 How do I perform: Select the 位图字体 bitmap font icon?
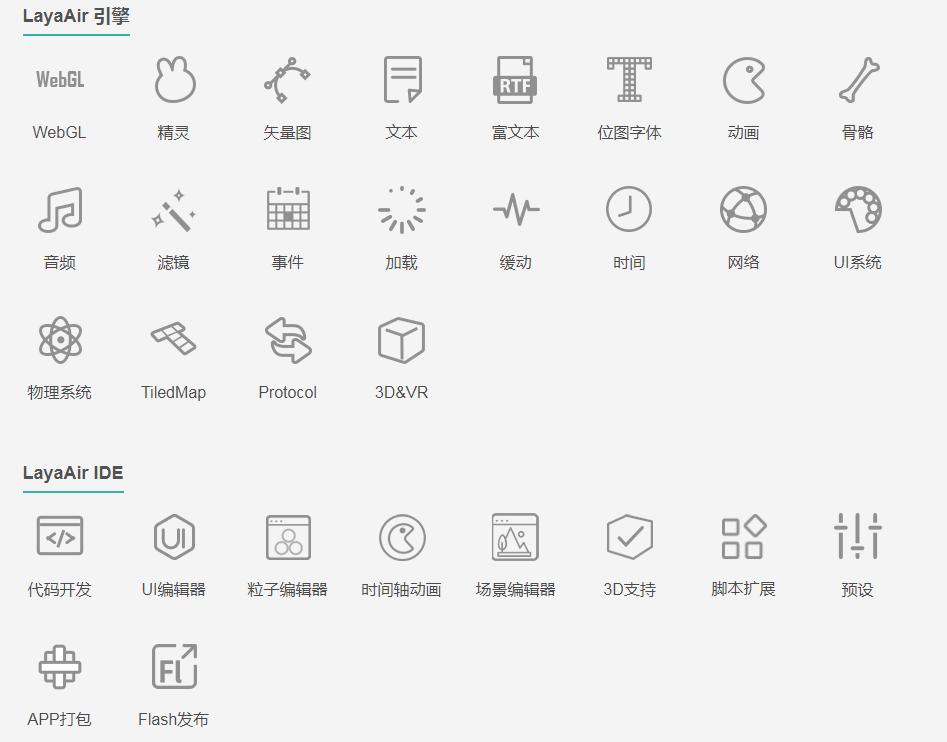[x=629, y=80]
